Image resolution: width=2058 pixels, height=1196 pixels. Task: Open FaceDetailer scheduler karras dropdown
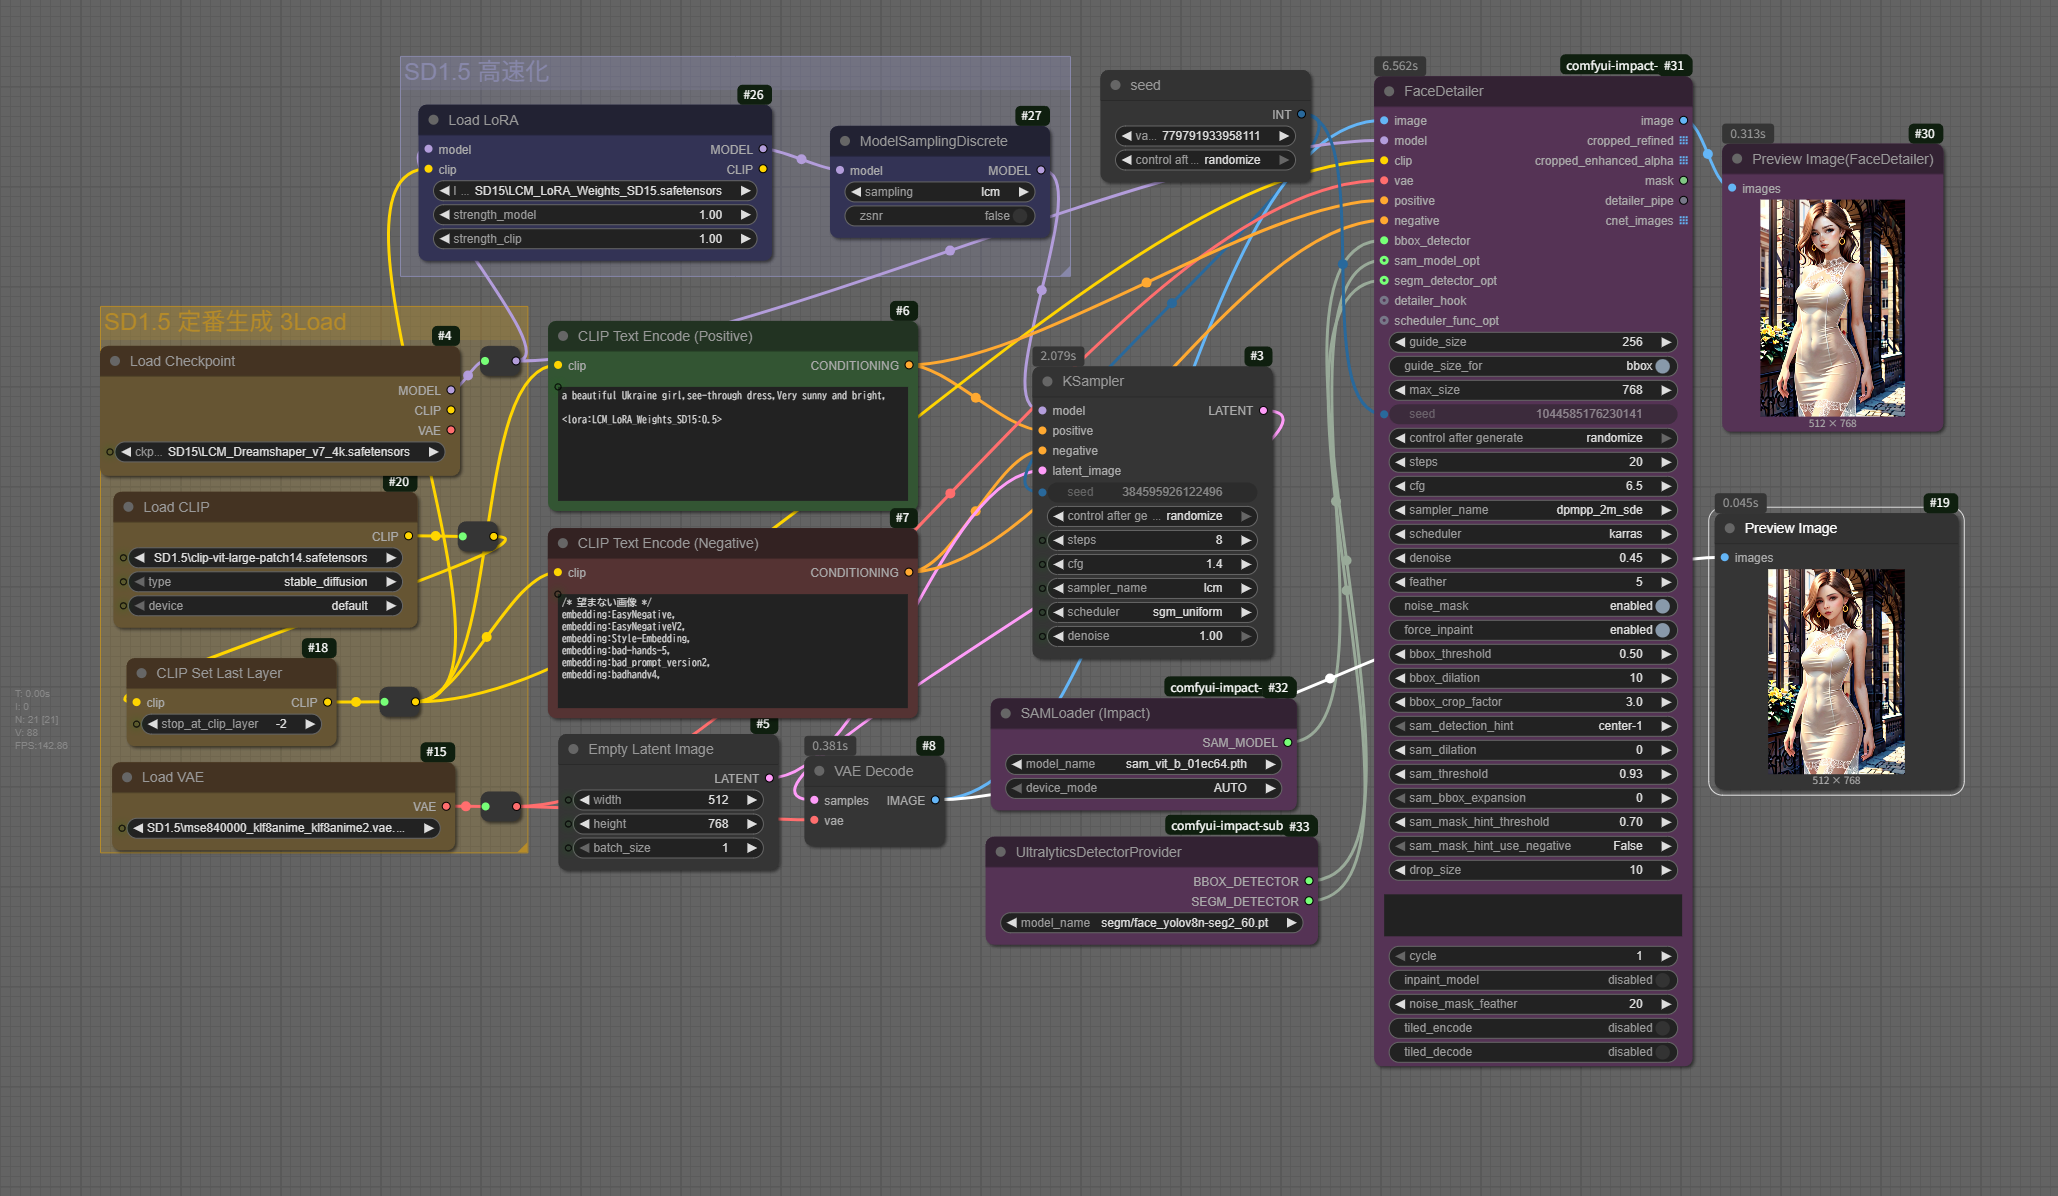point(1532,534)
